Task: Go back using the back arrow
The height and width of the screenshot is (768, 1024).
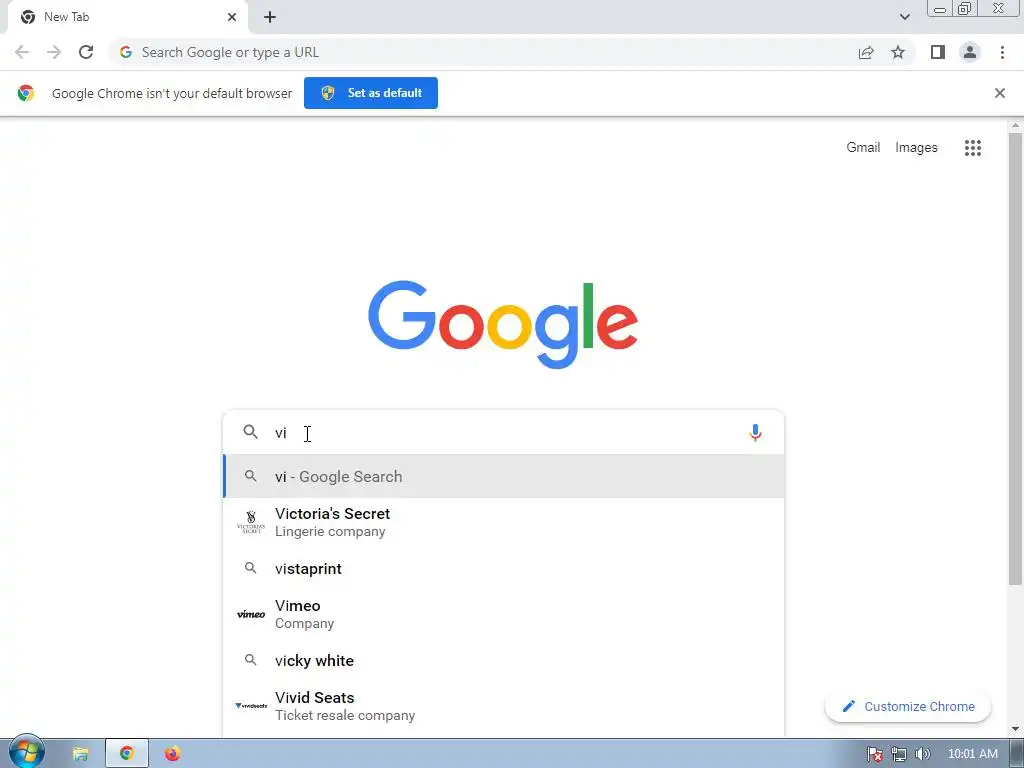Action: 22,52
